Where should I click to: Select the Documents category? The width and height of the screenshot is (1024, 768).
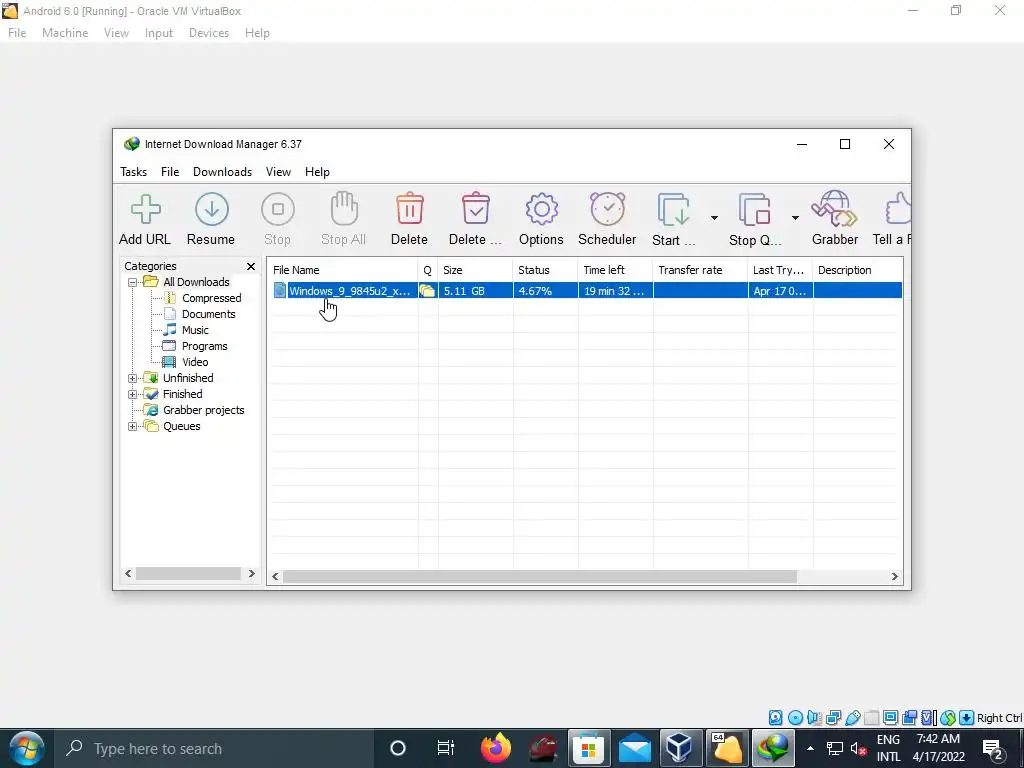pyautogui.click(x=208, y=314)
